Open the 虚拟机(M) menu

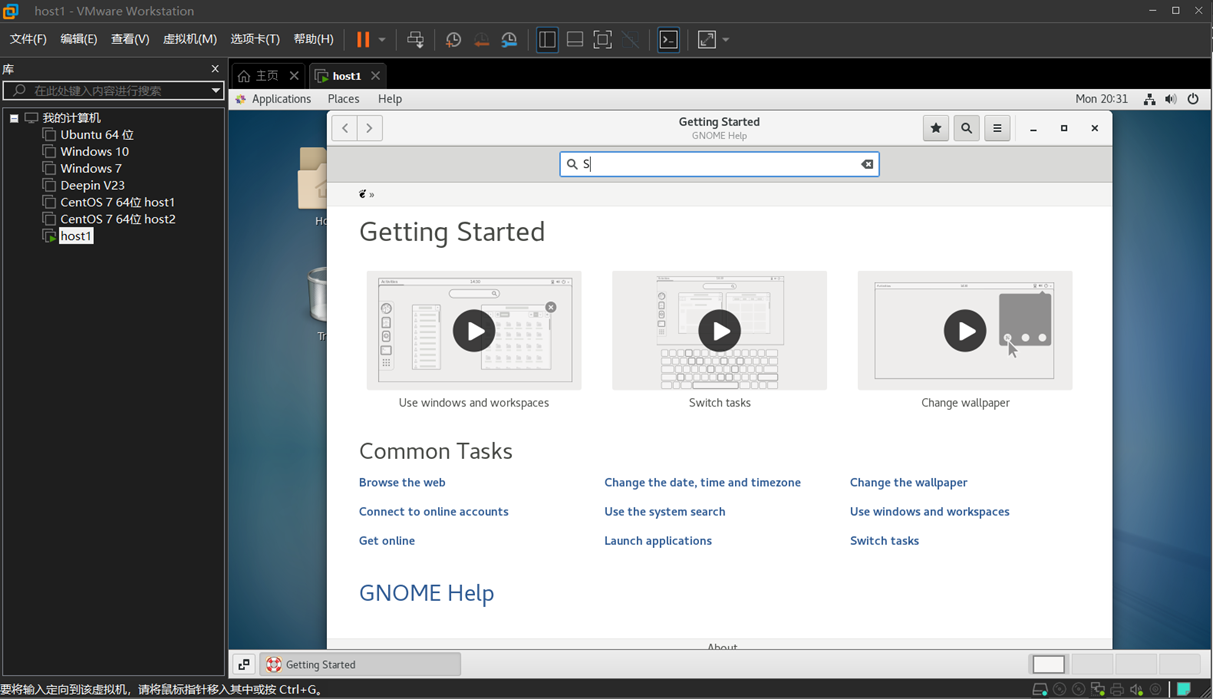pos(189,39)
